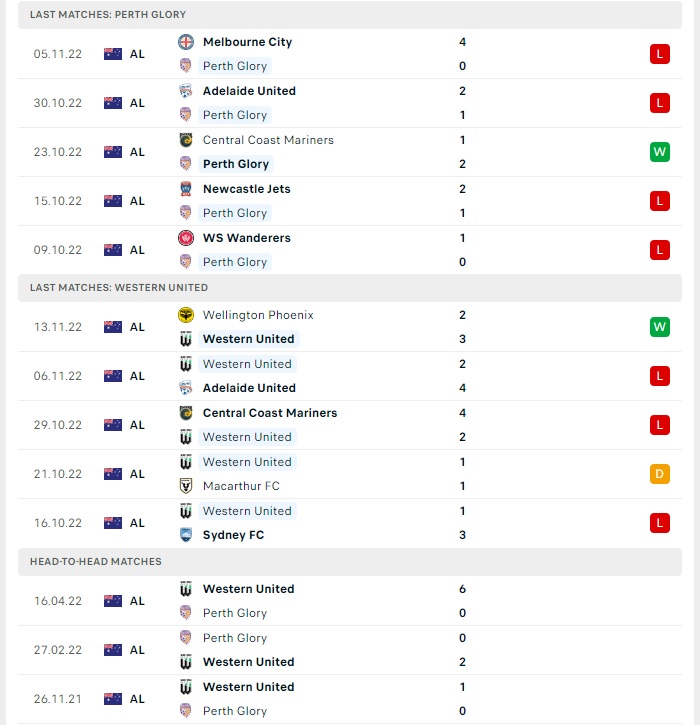Select highlighted Perth Glory in the 15.10.22 match
This screenshot has height=725, width=700.
point(235,213)
